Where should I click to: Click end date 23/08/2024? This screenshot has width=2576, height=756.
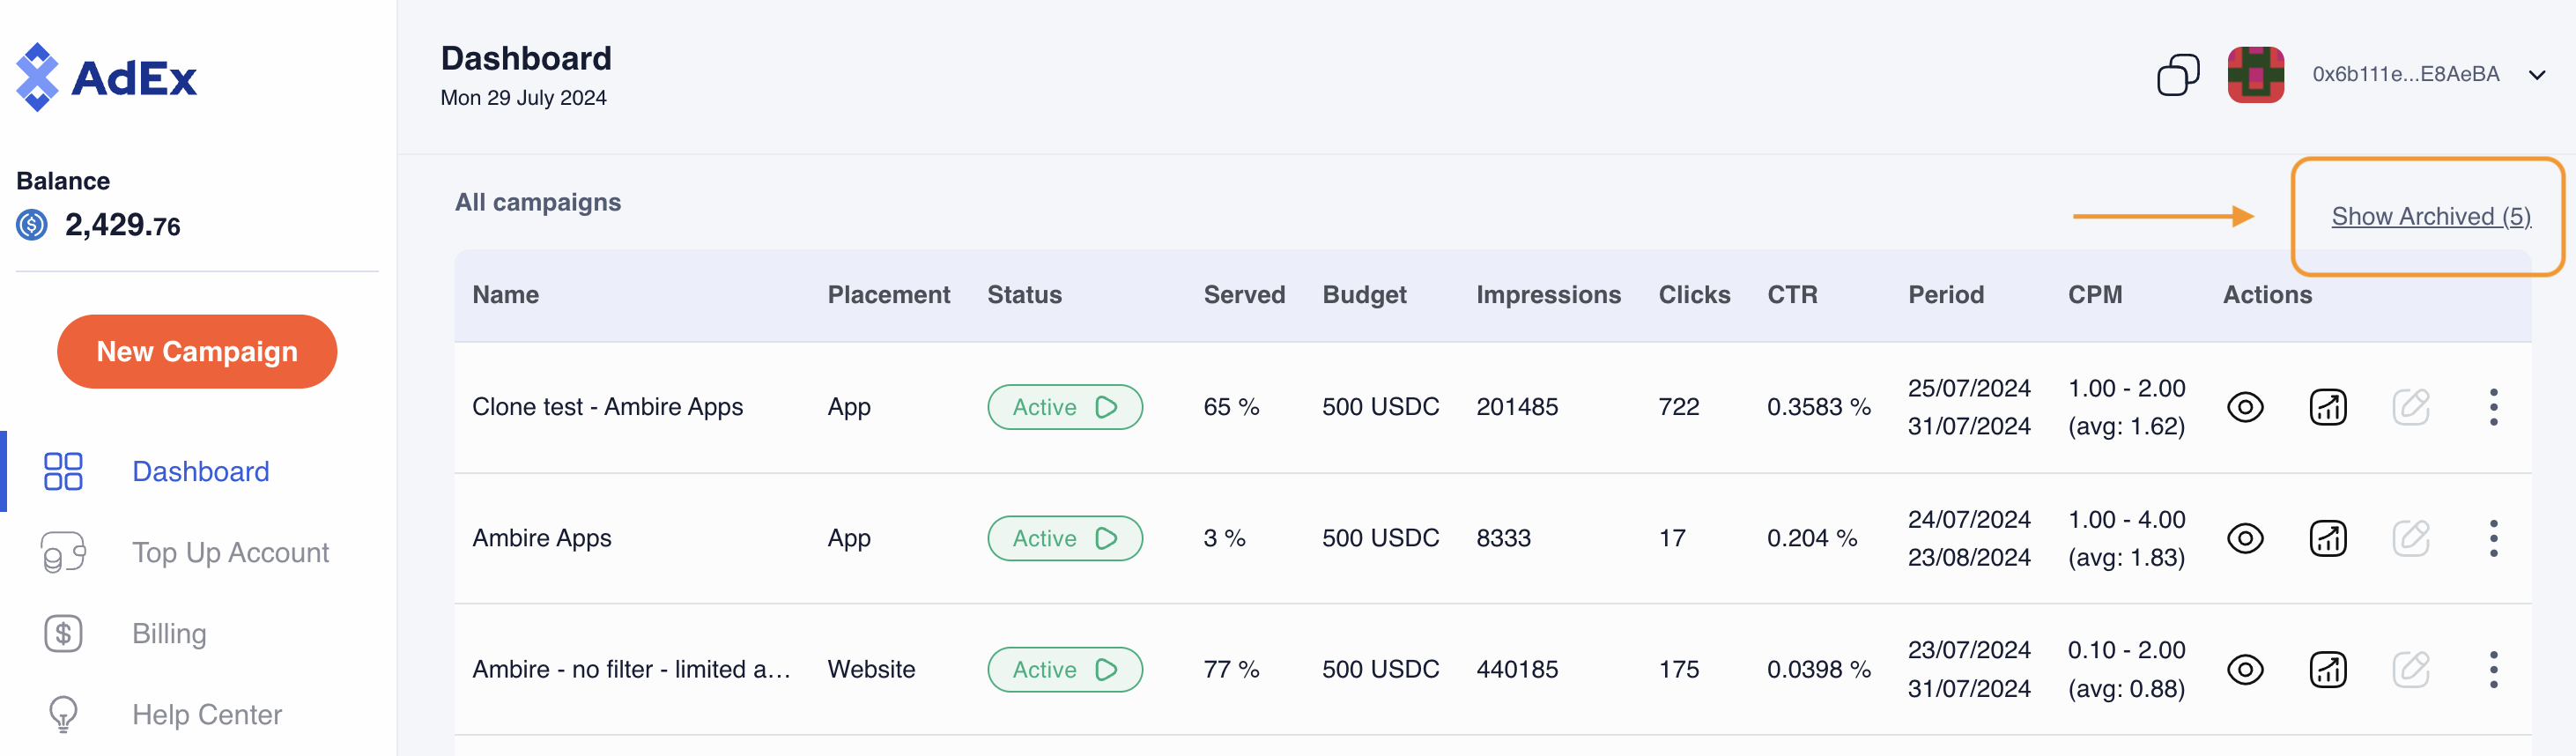click(1969, 557)
